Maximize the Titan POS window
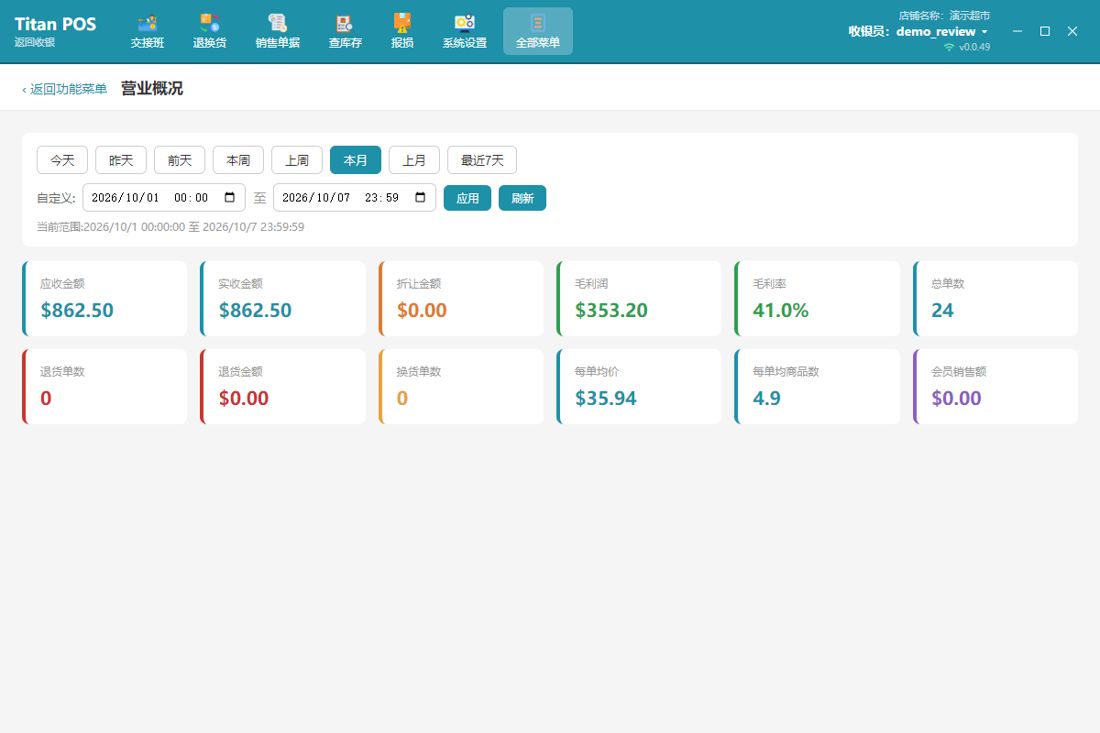1100x733 pixels. click(x=1045, y=32)
